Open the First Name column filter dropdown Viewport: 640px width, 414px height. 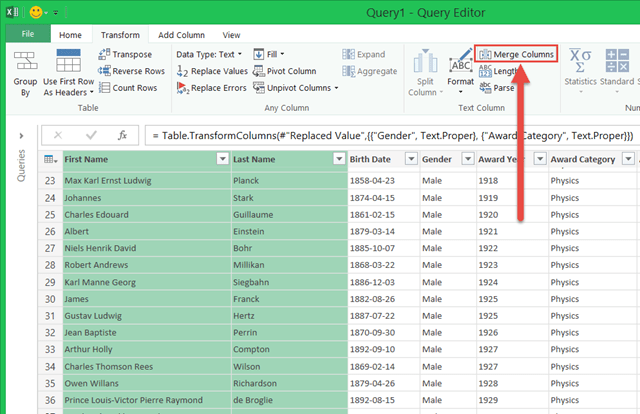pyautogui.click(x=222, y=159)
